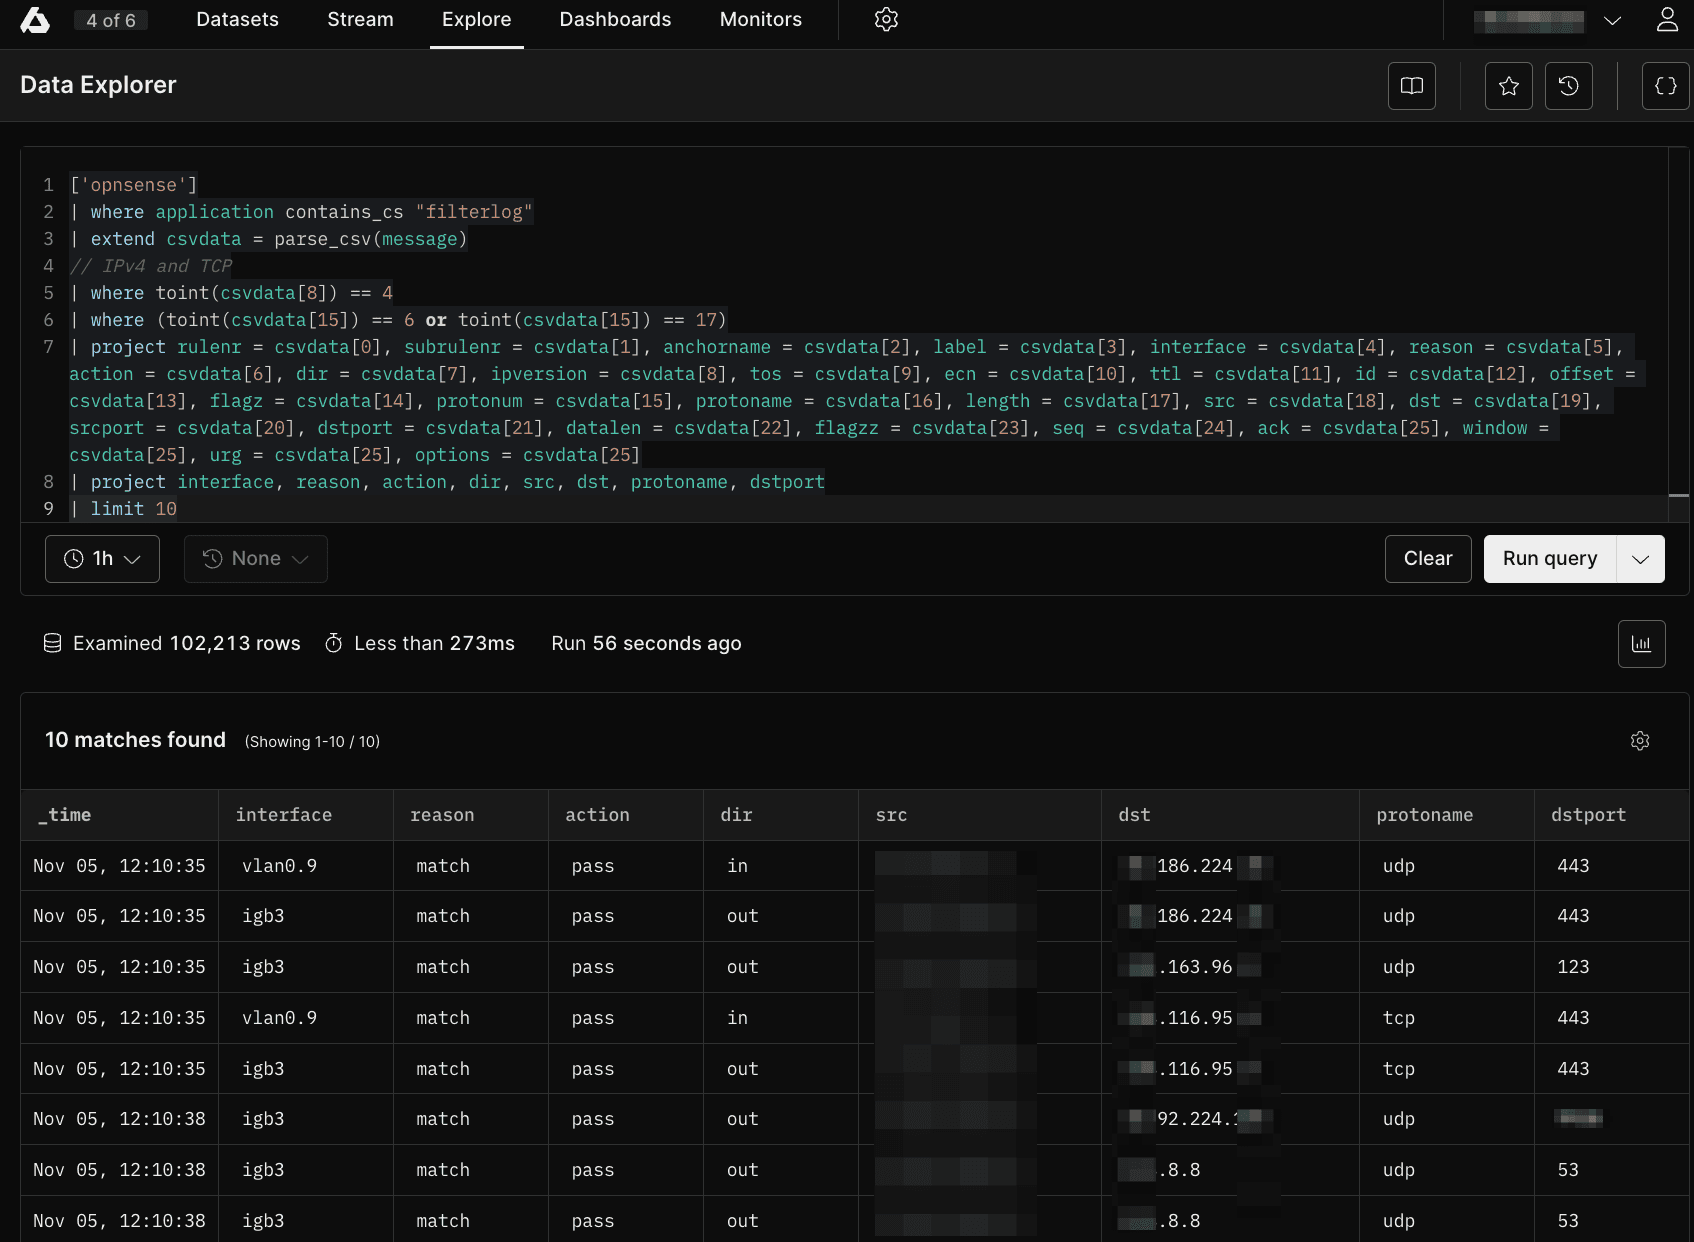The height and width of the screenshot is (1242, 1694).
Task: Open the 1h time range dropdown
Action: [x=102, y=558]
